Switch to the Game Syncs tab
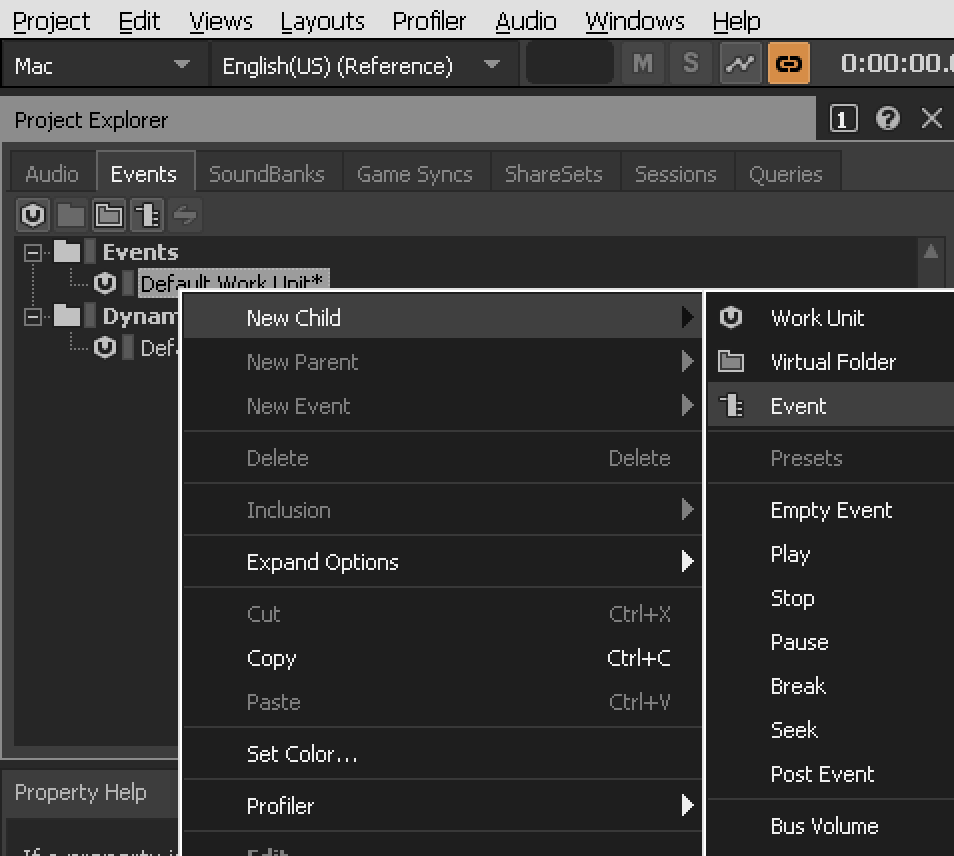The height and width of the screenshot is (856, 954). tap(415, 174)
